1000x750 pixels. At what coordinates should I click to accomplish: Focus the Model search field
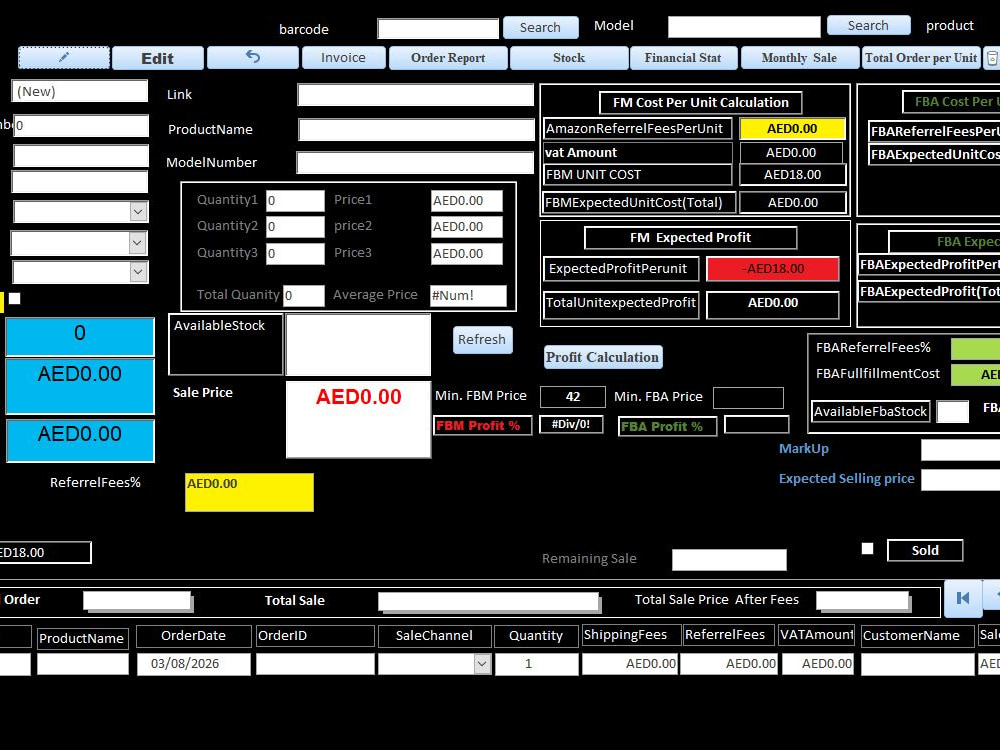pyautogui.click(x=744, y=27)
